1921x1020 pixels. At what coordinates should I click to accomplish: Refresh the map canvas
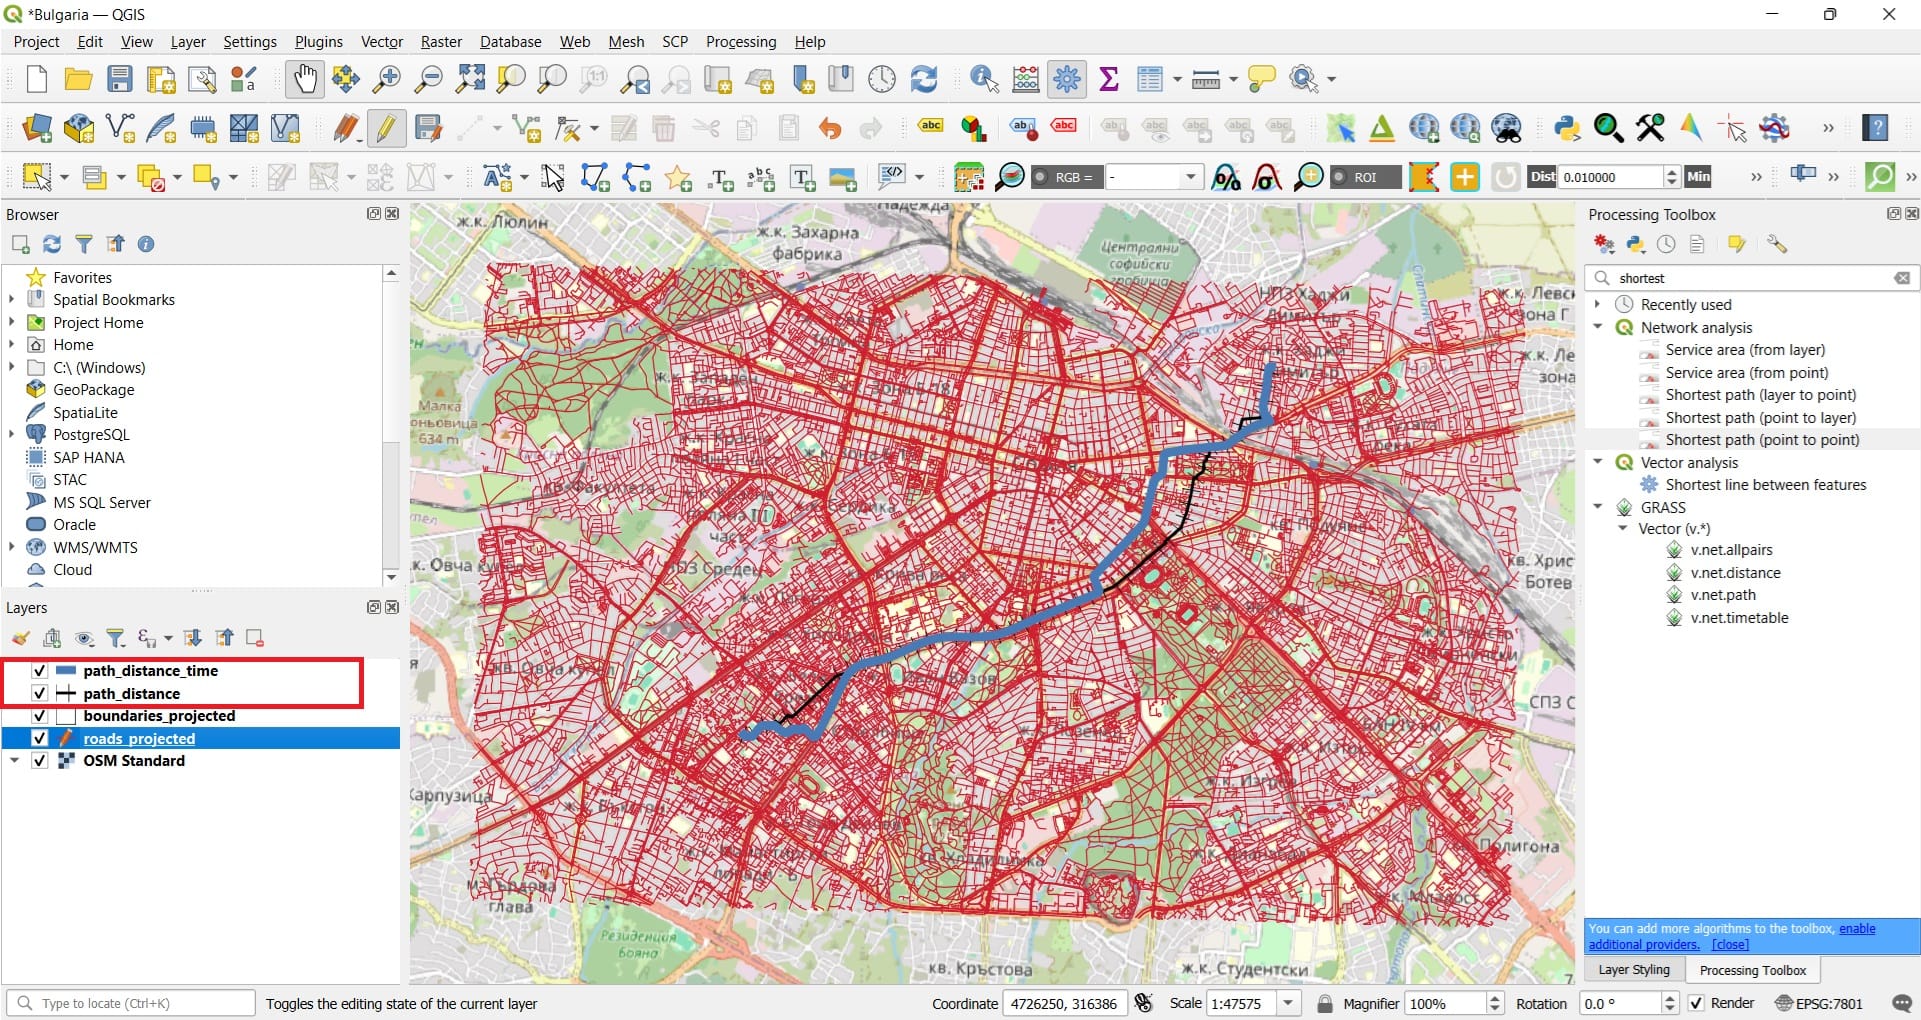(x=924, y=79)
